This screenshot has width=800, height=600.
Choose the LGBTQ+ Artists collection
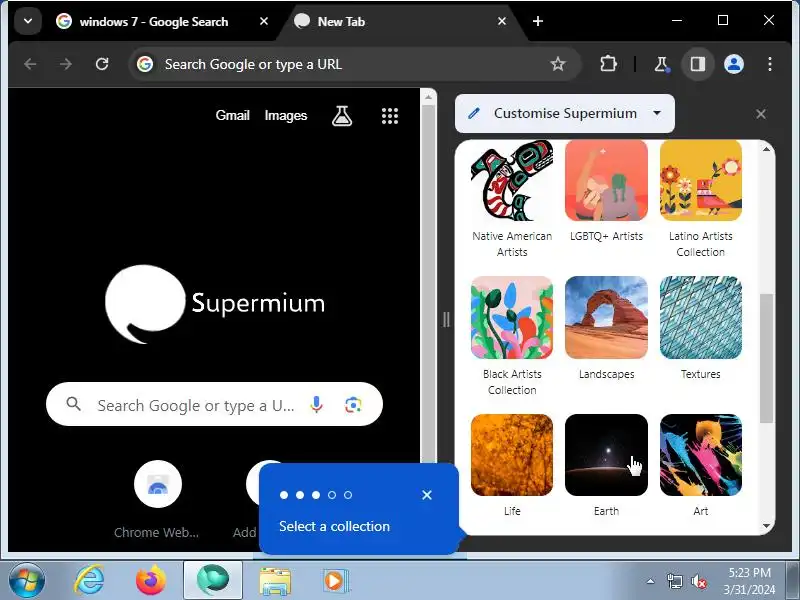point(606,191)
